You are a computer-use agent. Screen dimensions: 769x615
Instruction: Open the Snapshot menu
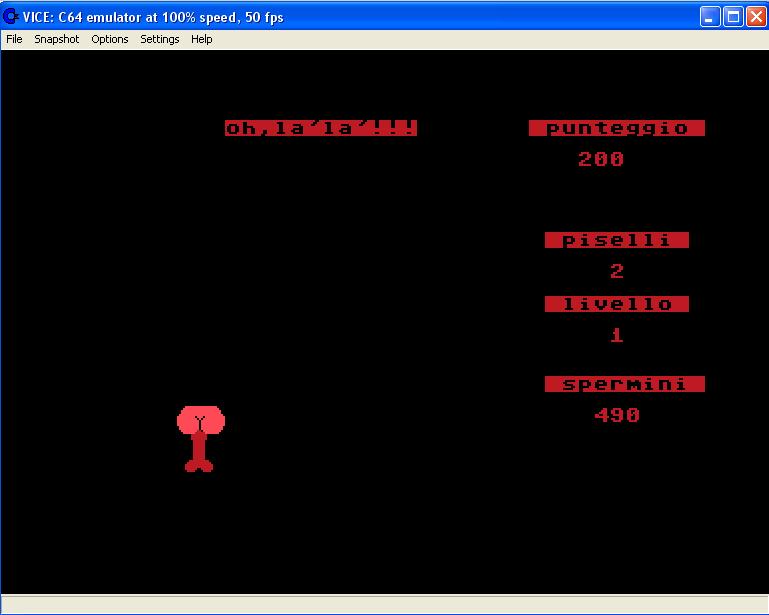coord(56,39)
